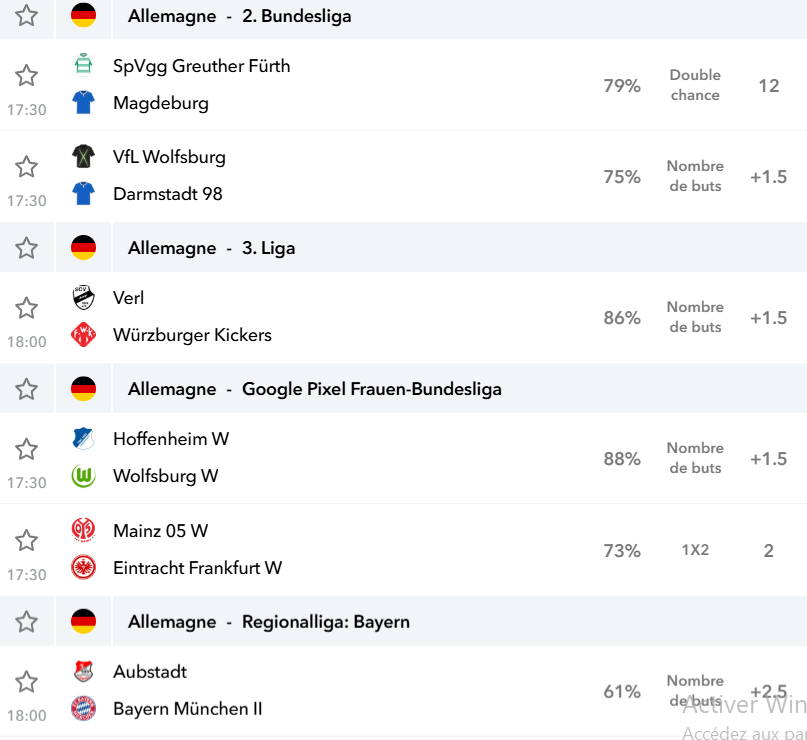807x740 pixels.
Task: Click the VfL Wolfsburg black jersey icon
Action: point(83,156)
